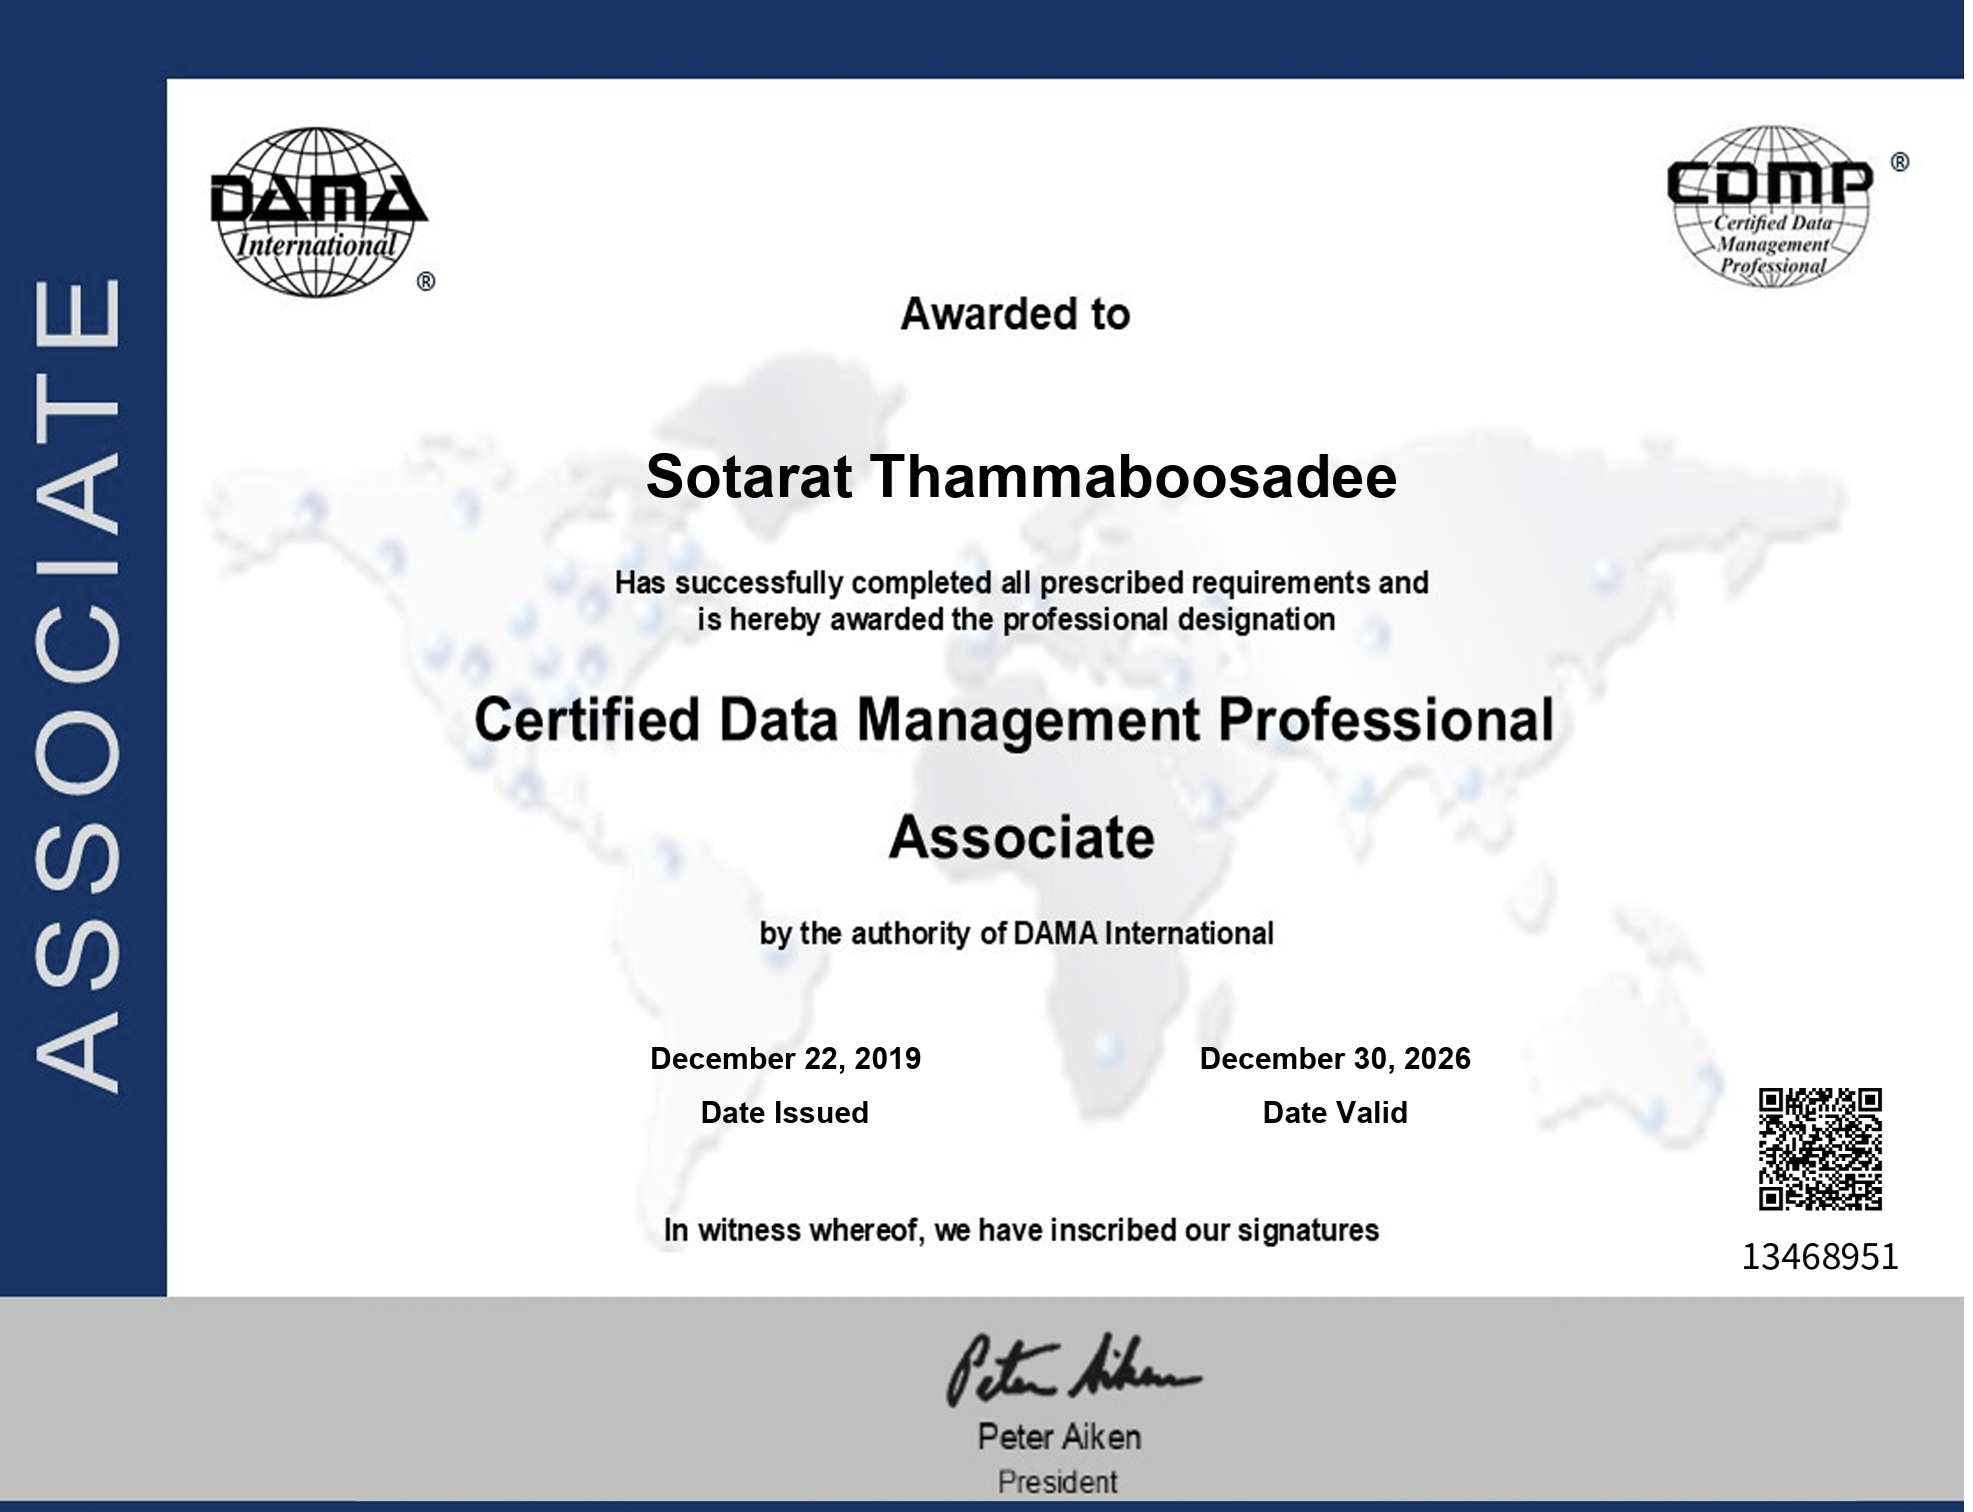Click 'In witness whereof' signature line text
The image size is (1973, 1512).
pos(1021,1230)
